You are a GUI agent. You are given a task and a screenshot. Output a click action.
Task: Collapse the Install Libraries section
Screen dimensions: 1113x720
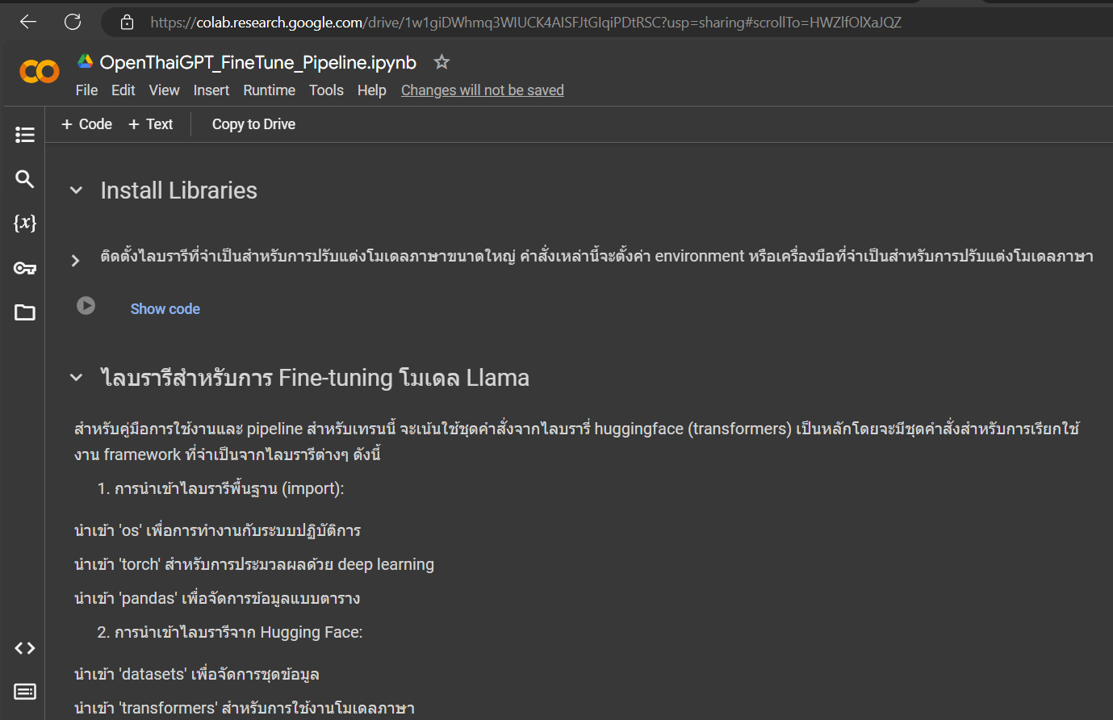tap(76, 188)
